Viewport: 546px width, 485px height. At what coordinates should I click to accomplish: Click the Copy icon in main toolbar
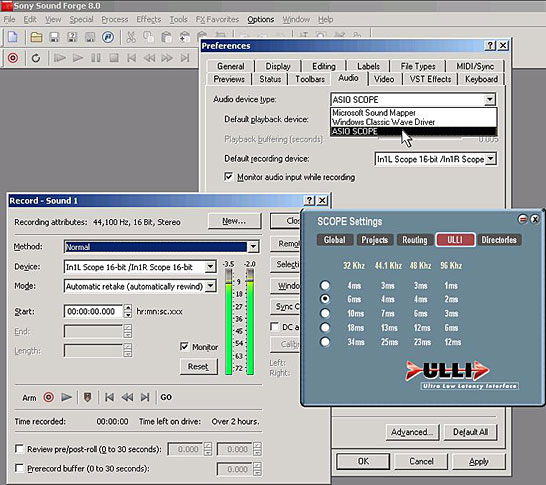149,37
